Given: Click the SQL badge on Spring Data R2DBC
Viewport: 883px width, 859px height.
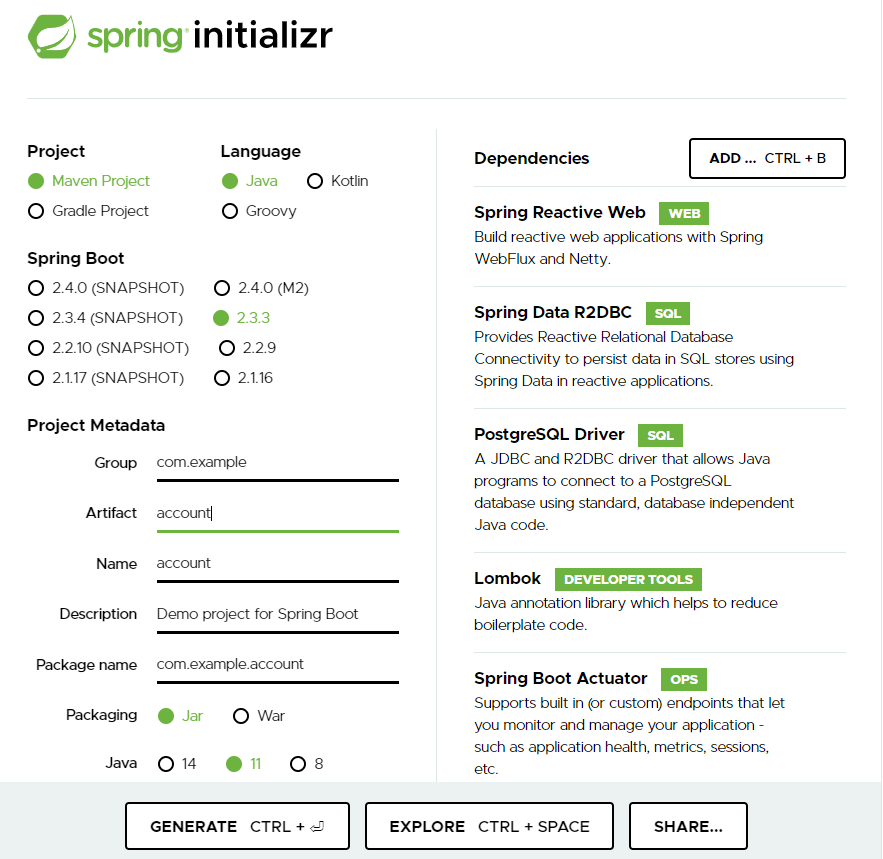Looking at the screenshot, I should [667, 313].
